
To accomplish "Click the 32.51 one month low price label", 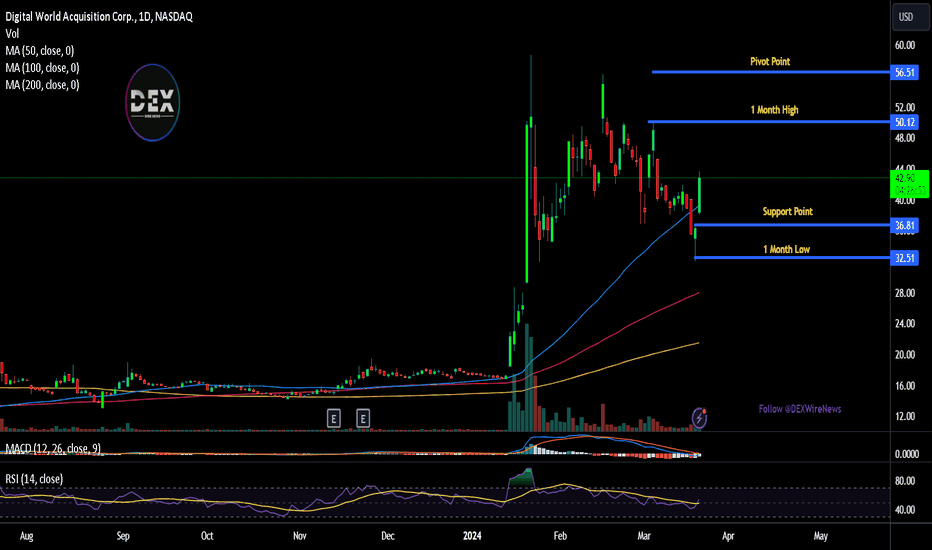I will [905, 258].
